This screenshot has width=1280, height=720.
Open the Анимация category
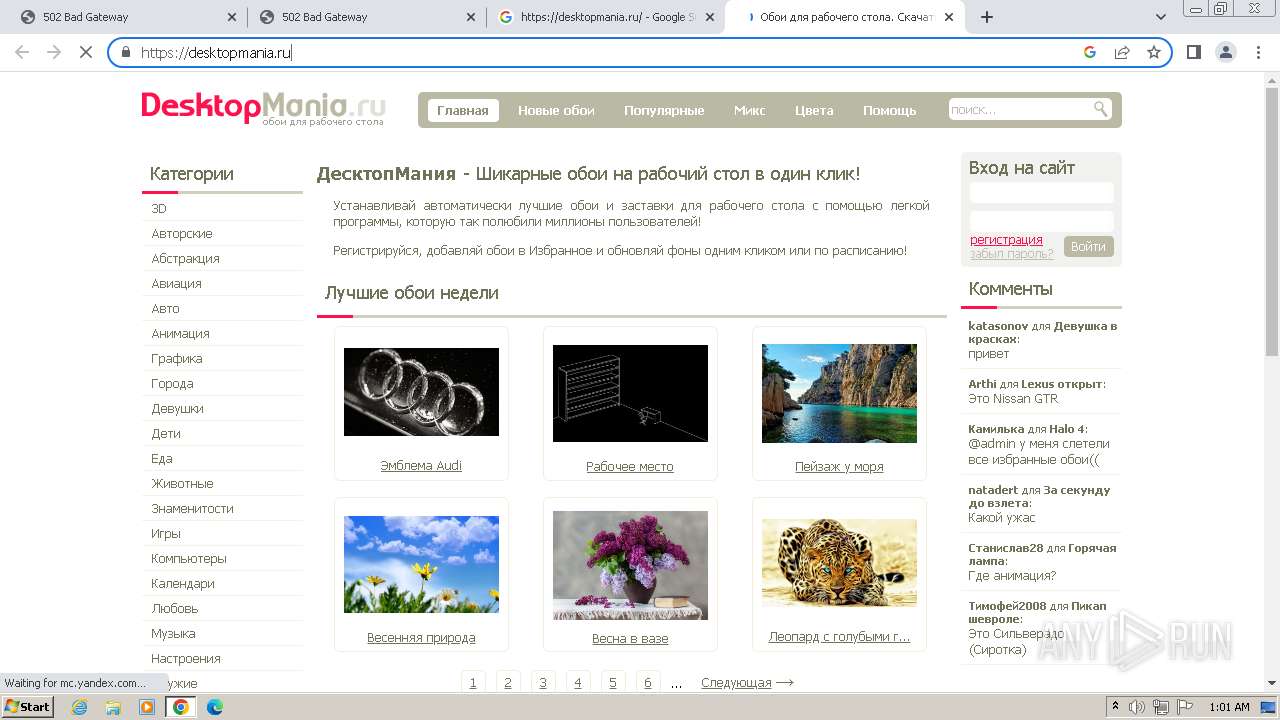[180, 333]
